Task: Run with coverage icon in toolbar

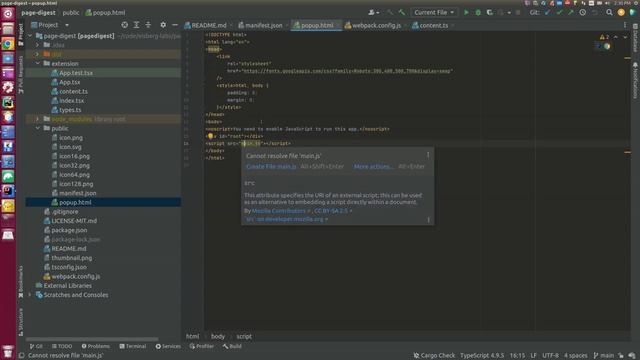Action: (489, 13)
